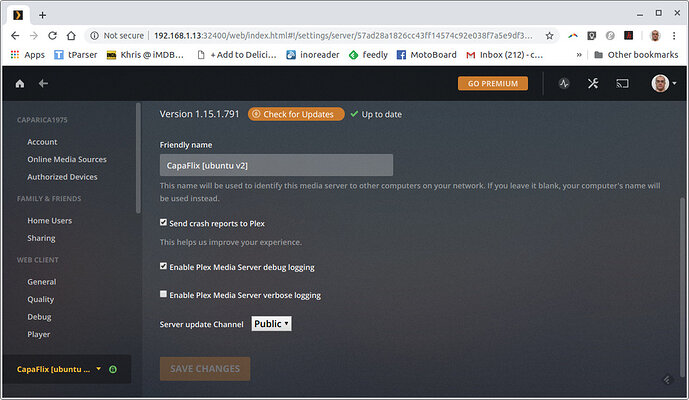Open Home Users settings

point(50,221)
